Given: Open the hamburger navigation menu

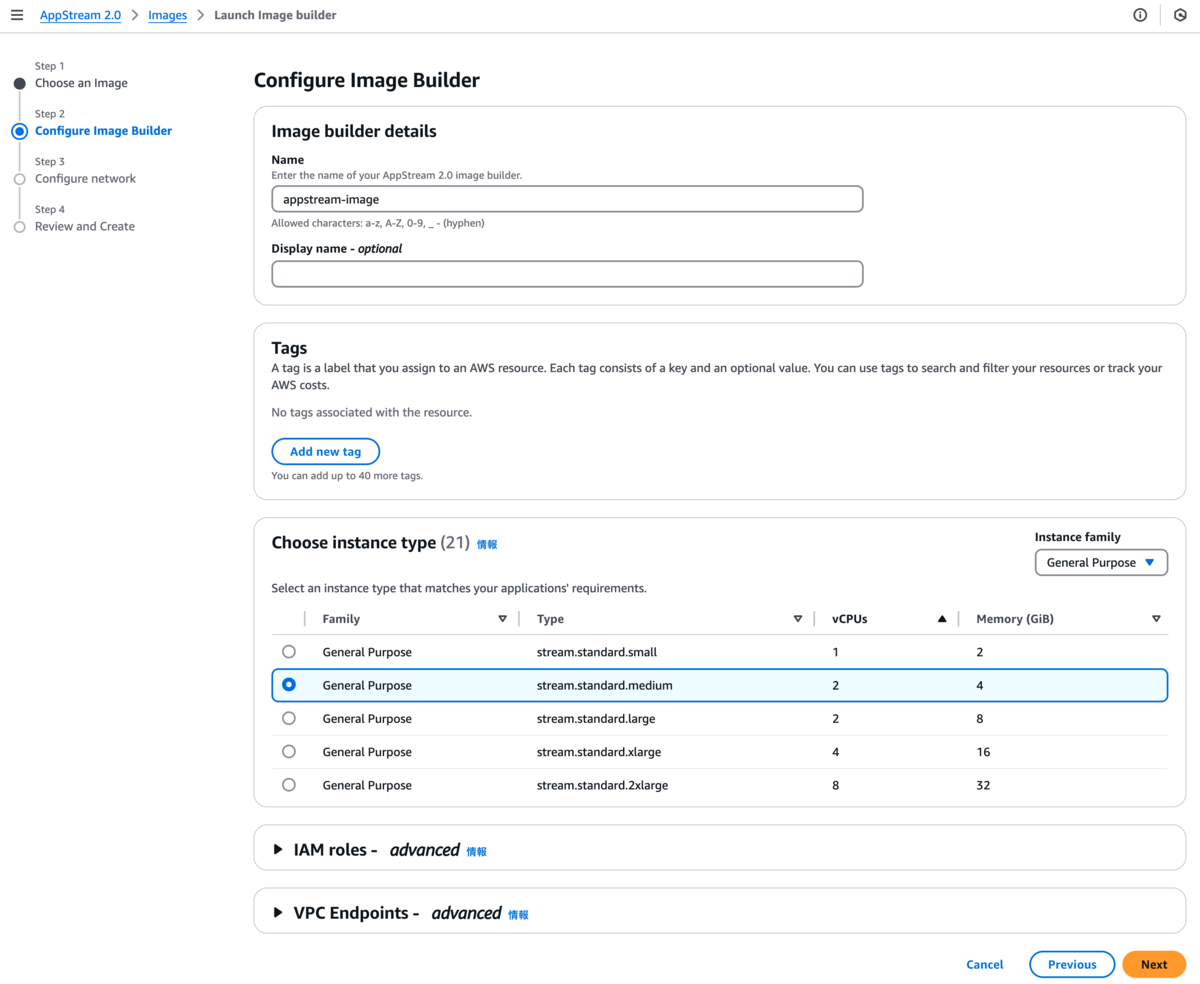Looking at the screenshot, I should (17, 15).
